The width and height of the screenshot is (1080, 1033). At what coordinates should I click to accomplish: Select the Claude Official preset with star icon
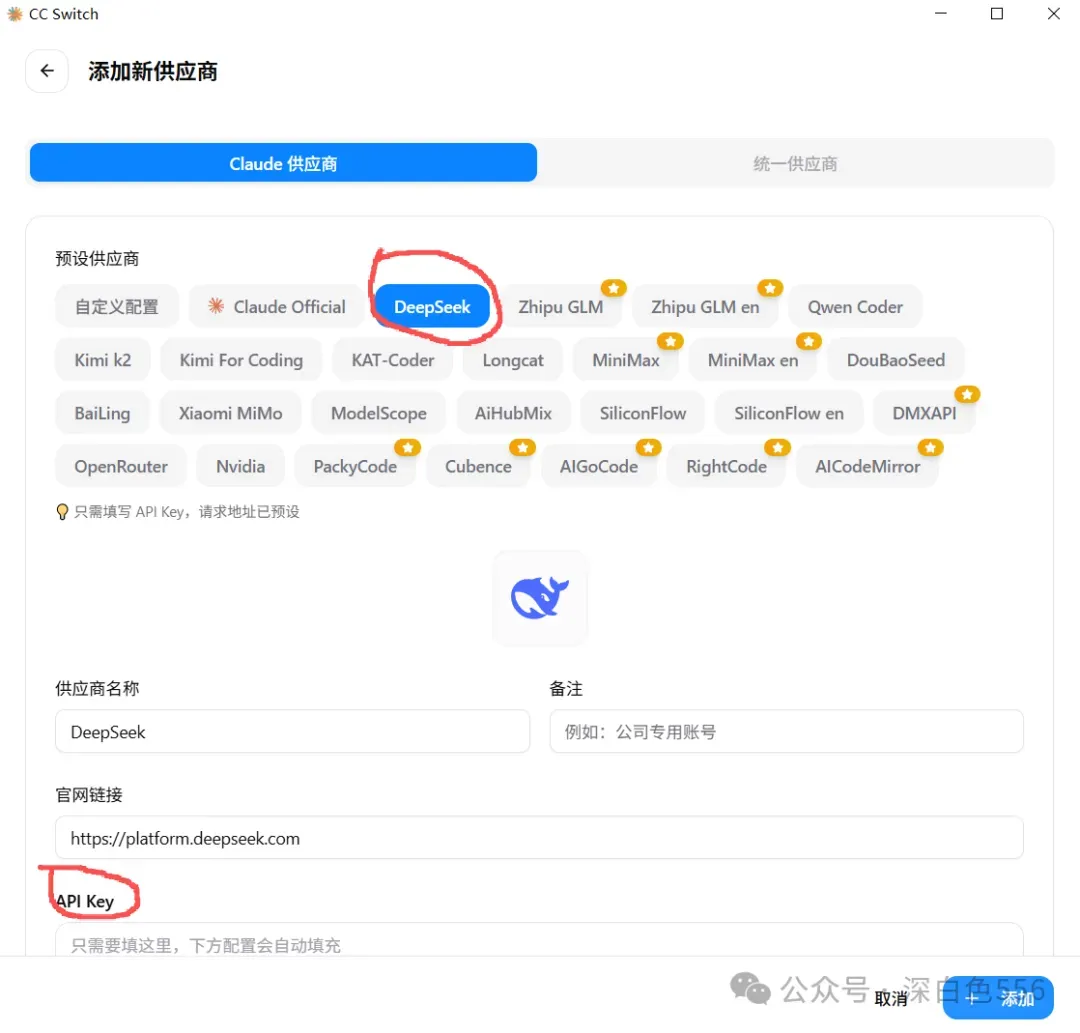[277, 306]
